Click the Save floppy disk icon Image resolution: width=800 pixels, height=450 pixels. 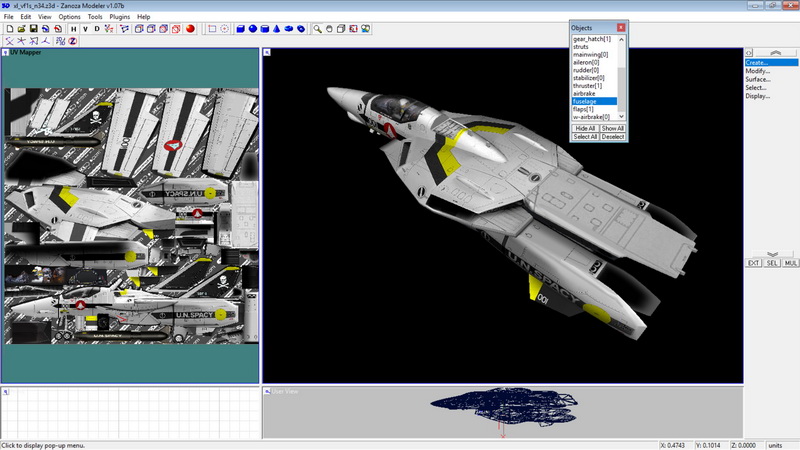34,29
